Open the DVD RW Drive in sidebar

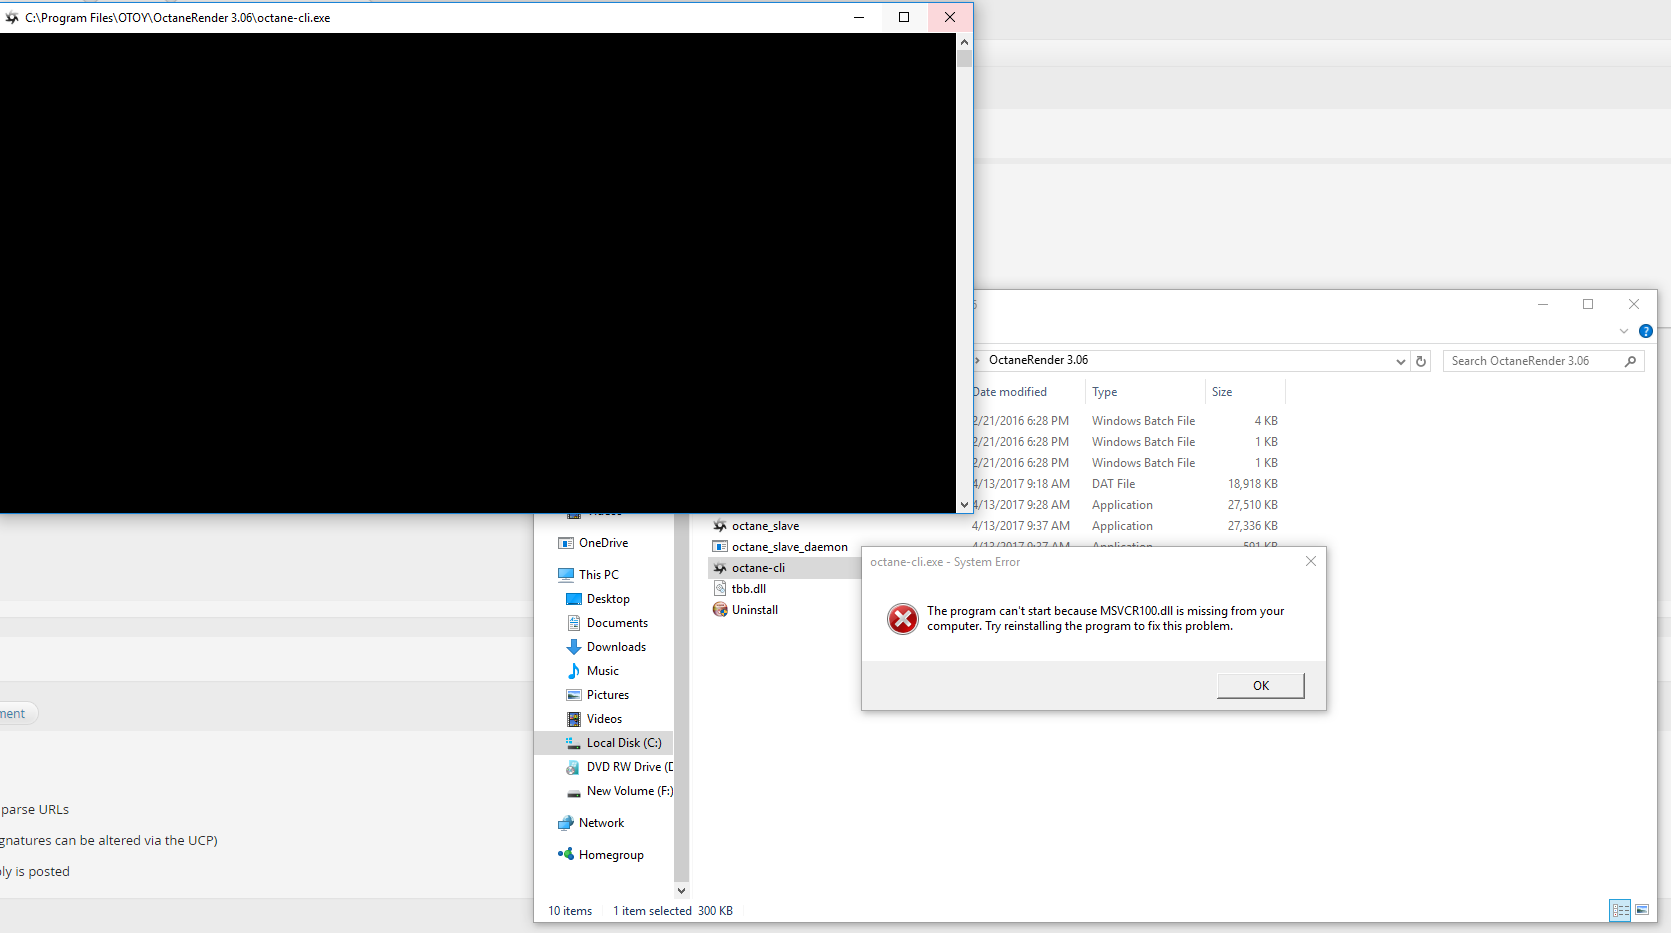tap(629, 767)
